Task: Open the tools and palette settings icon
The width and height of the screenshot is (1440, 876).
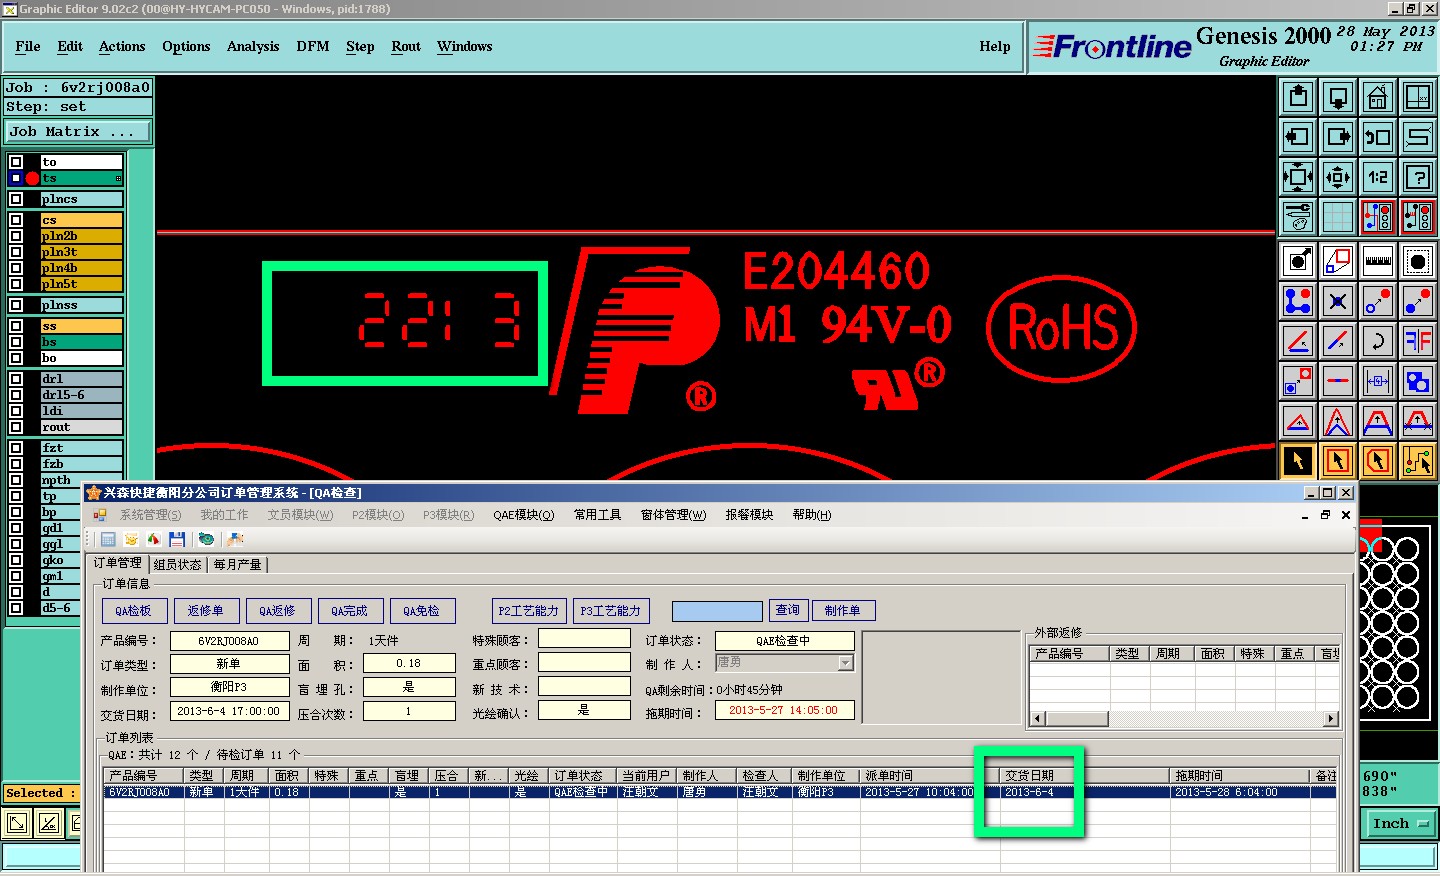Action: click(x=1298, y=216)
